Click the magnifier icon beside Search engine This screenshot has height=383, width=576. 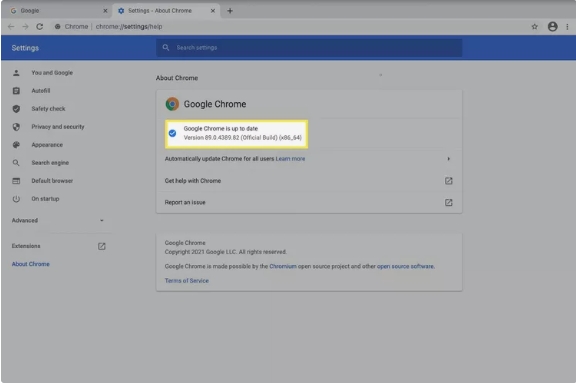[16, 163]
